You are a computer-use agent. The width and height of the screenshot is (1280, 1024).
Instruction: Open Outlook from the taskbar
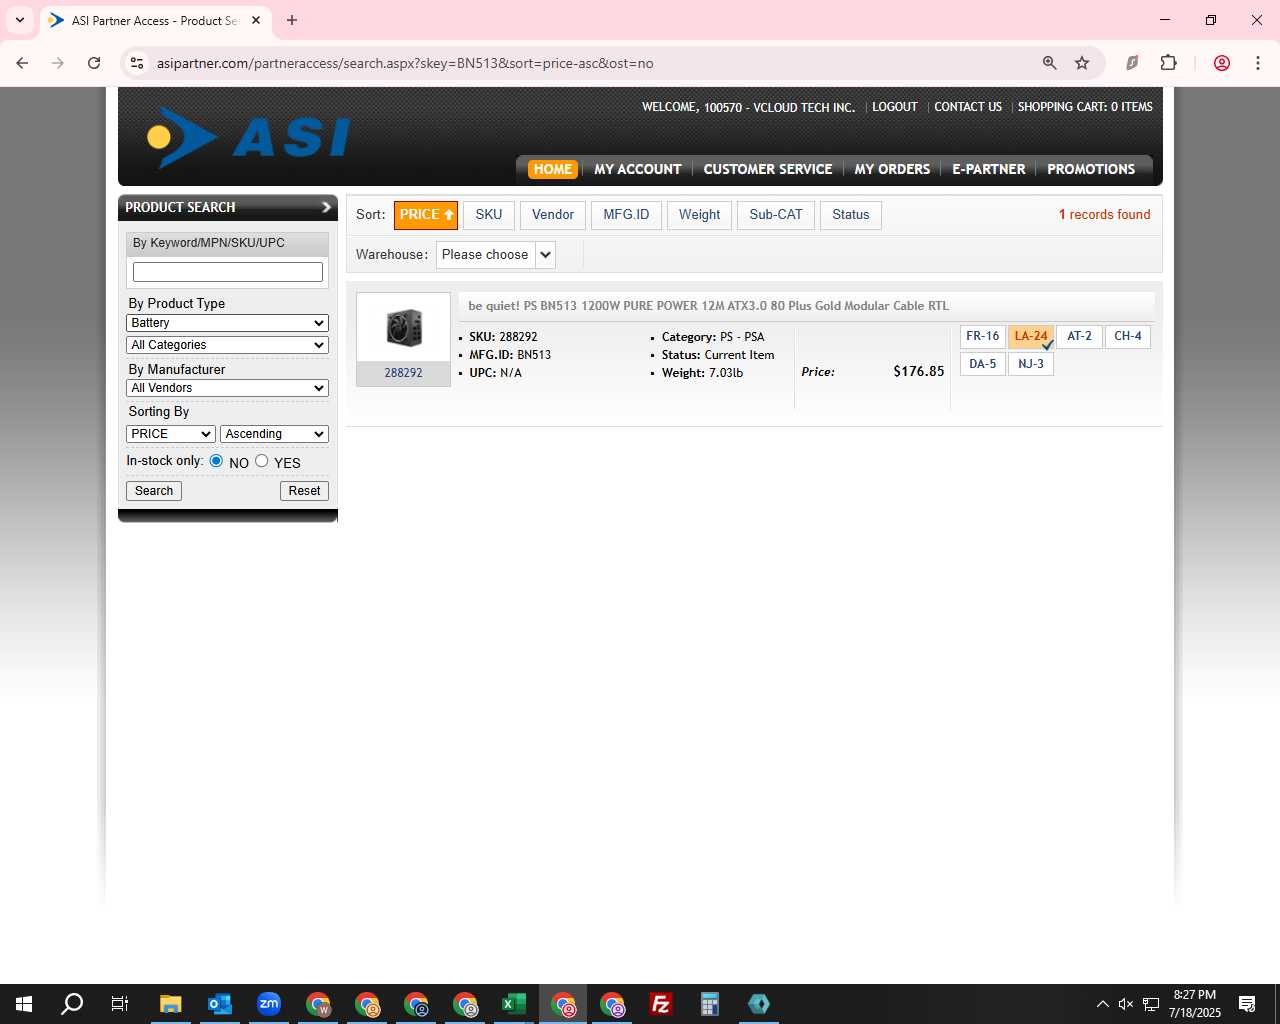(219, 1004)
